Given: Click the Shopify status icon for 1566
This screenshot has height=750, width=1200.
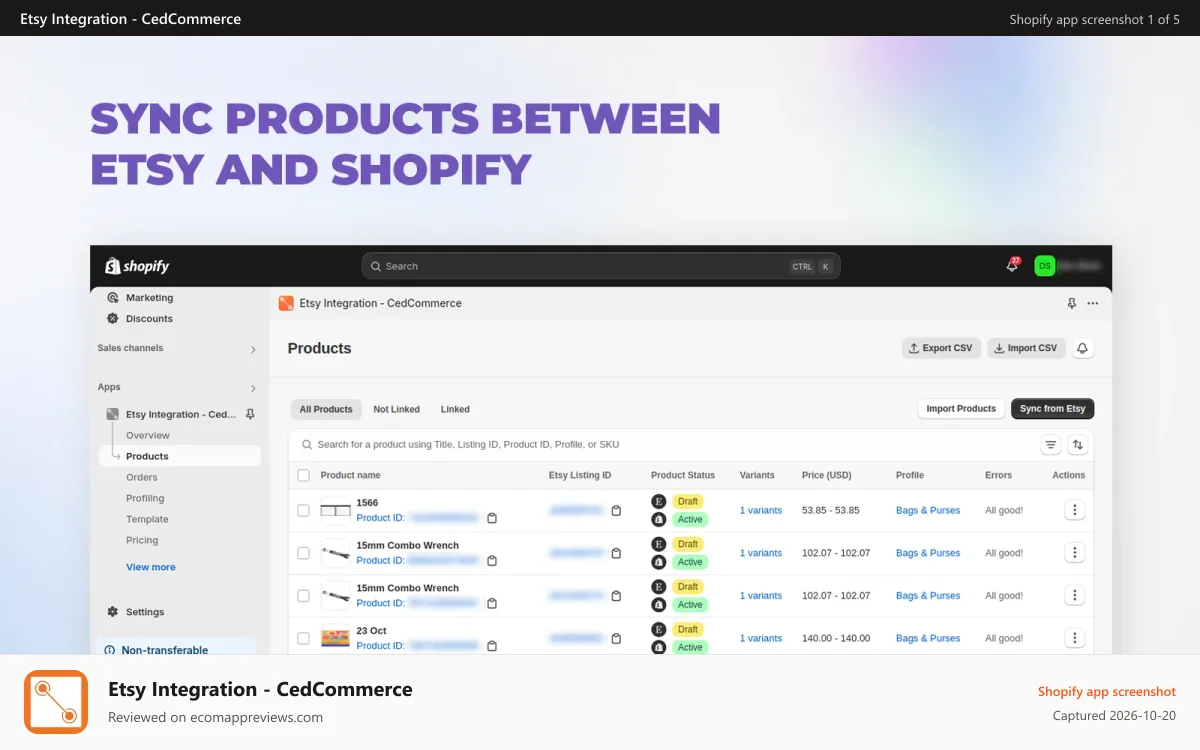Looking at the screenshot, I should pyautogui.click(x=658, y=519).
